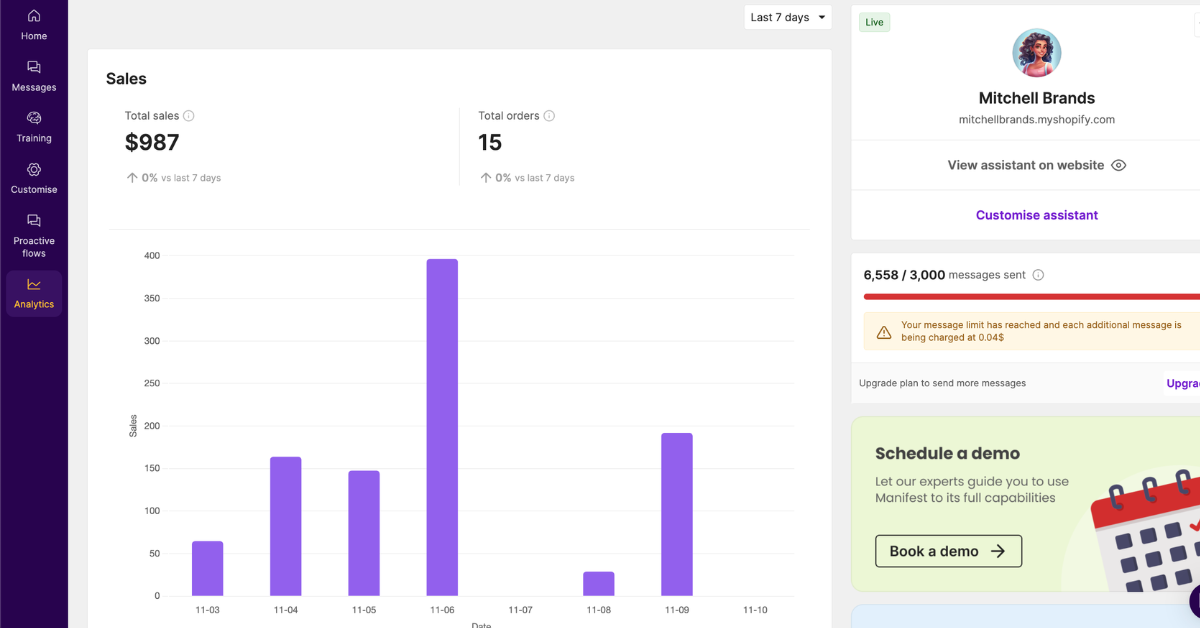This screenshot has width=1200, height=628.
Task: Open the Last 7 days date range dropdown
Action: click(788, 17)
